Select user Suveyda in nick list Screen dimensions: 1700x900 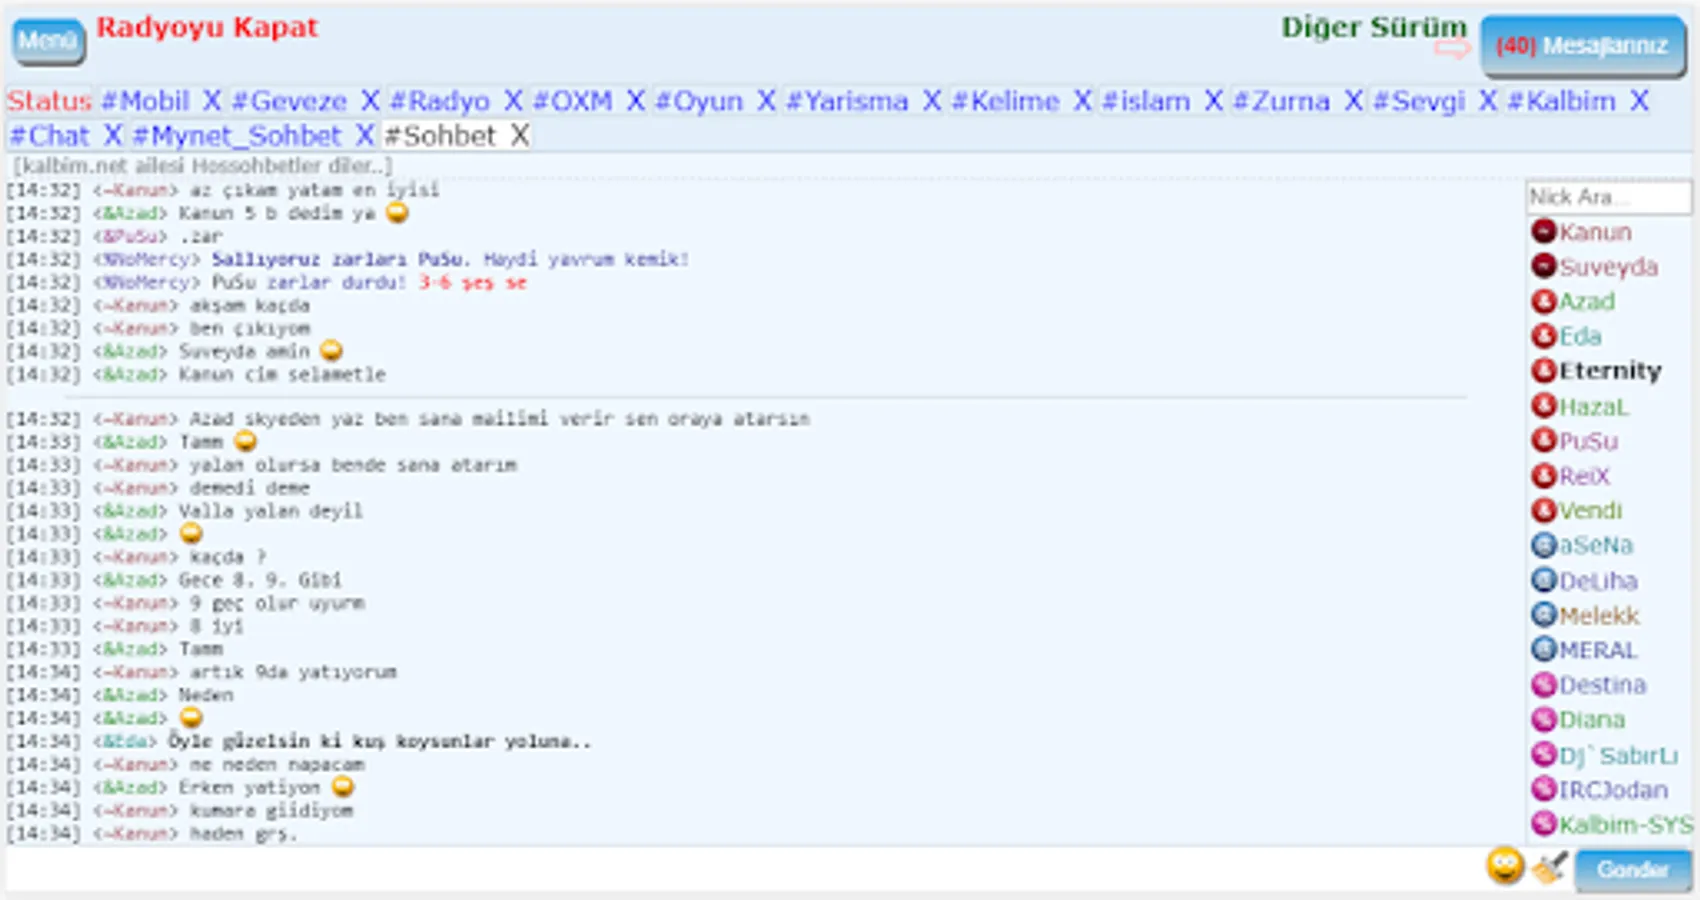pos(1608,267)
